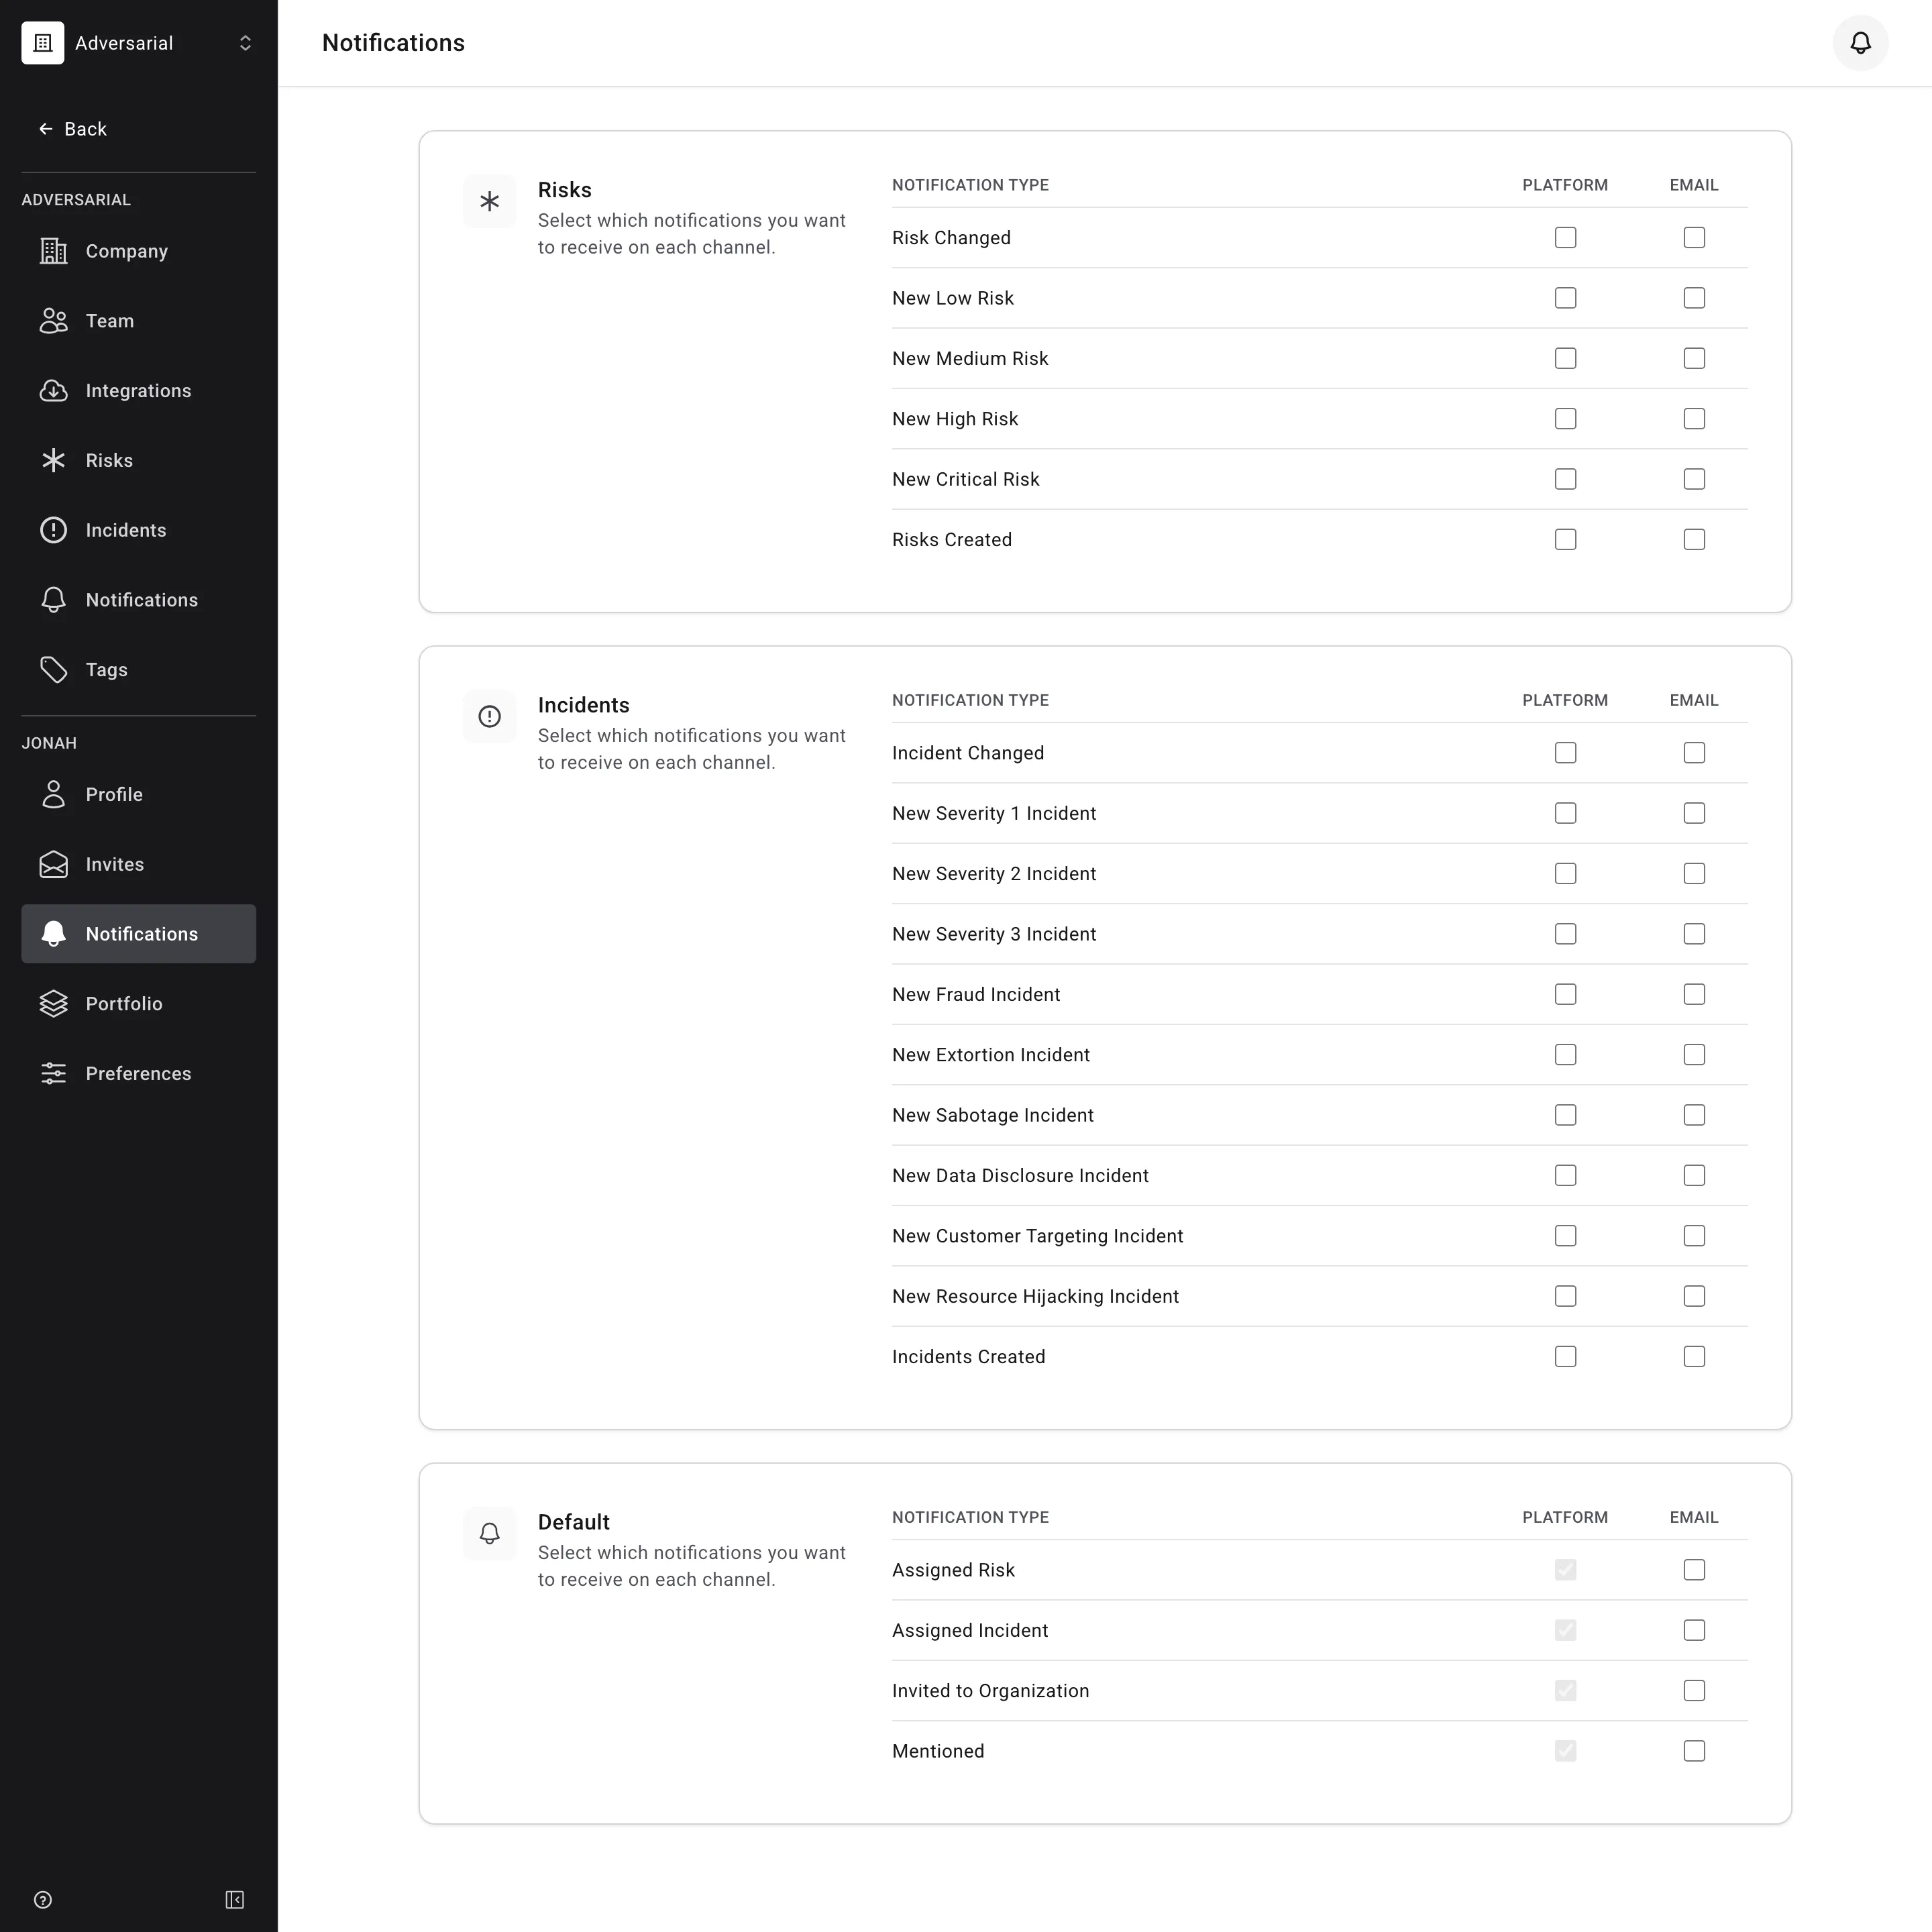Image resolution: width=1932 pixels, height=1932 pixels.
Task: Check Platform for New Customer Targeting Incident
Action: pyautogui.click(x=1565, y=1236)
